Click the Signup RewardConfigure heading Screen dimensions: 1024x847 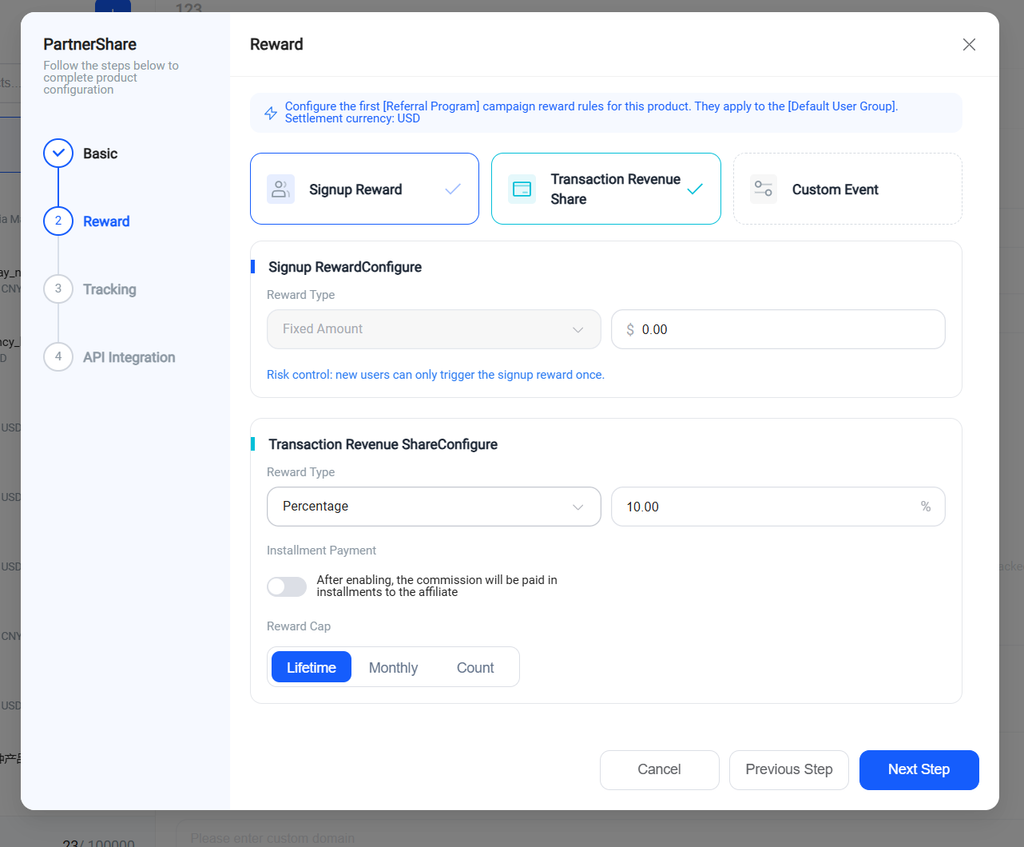[345, 267]
